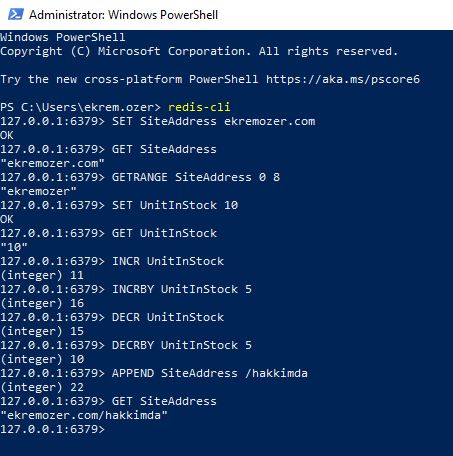The width and height of the screenshot is (453, 456).
Task: Click the yellow redis-cli command text
Action: (199, 107)
